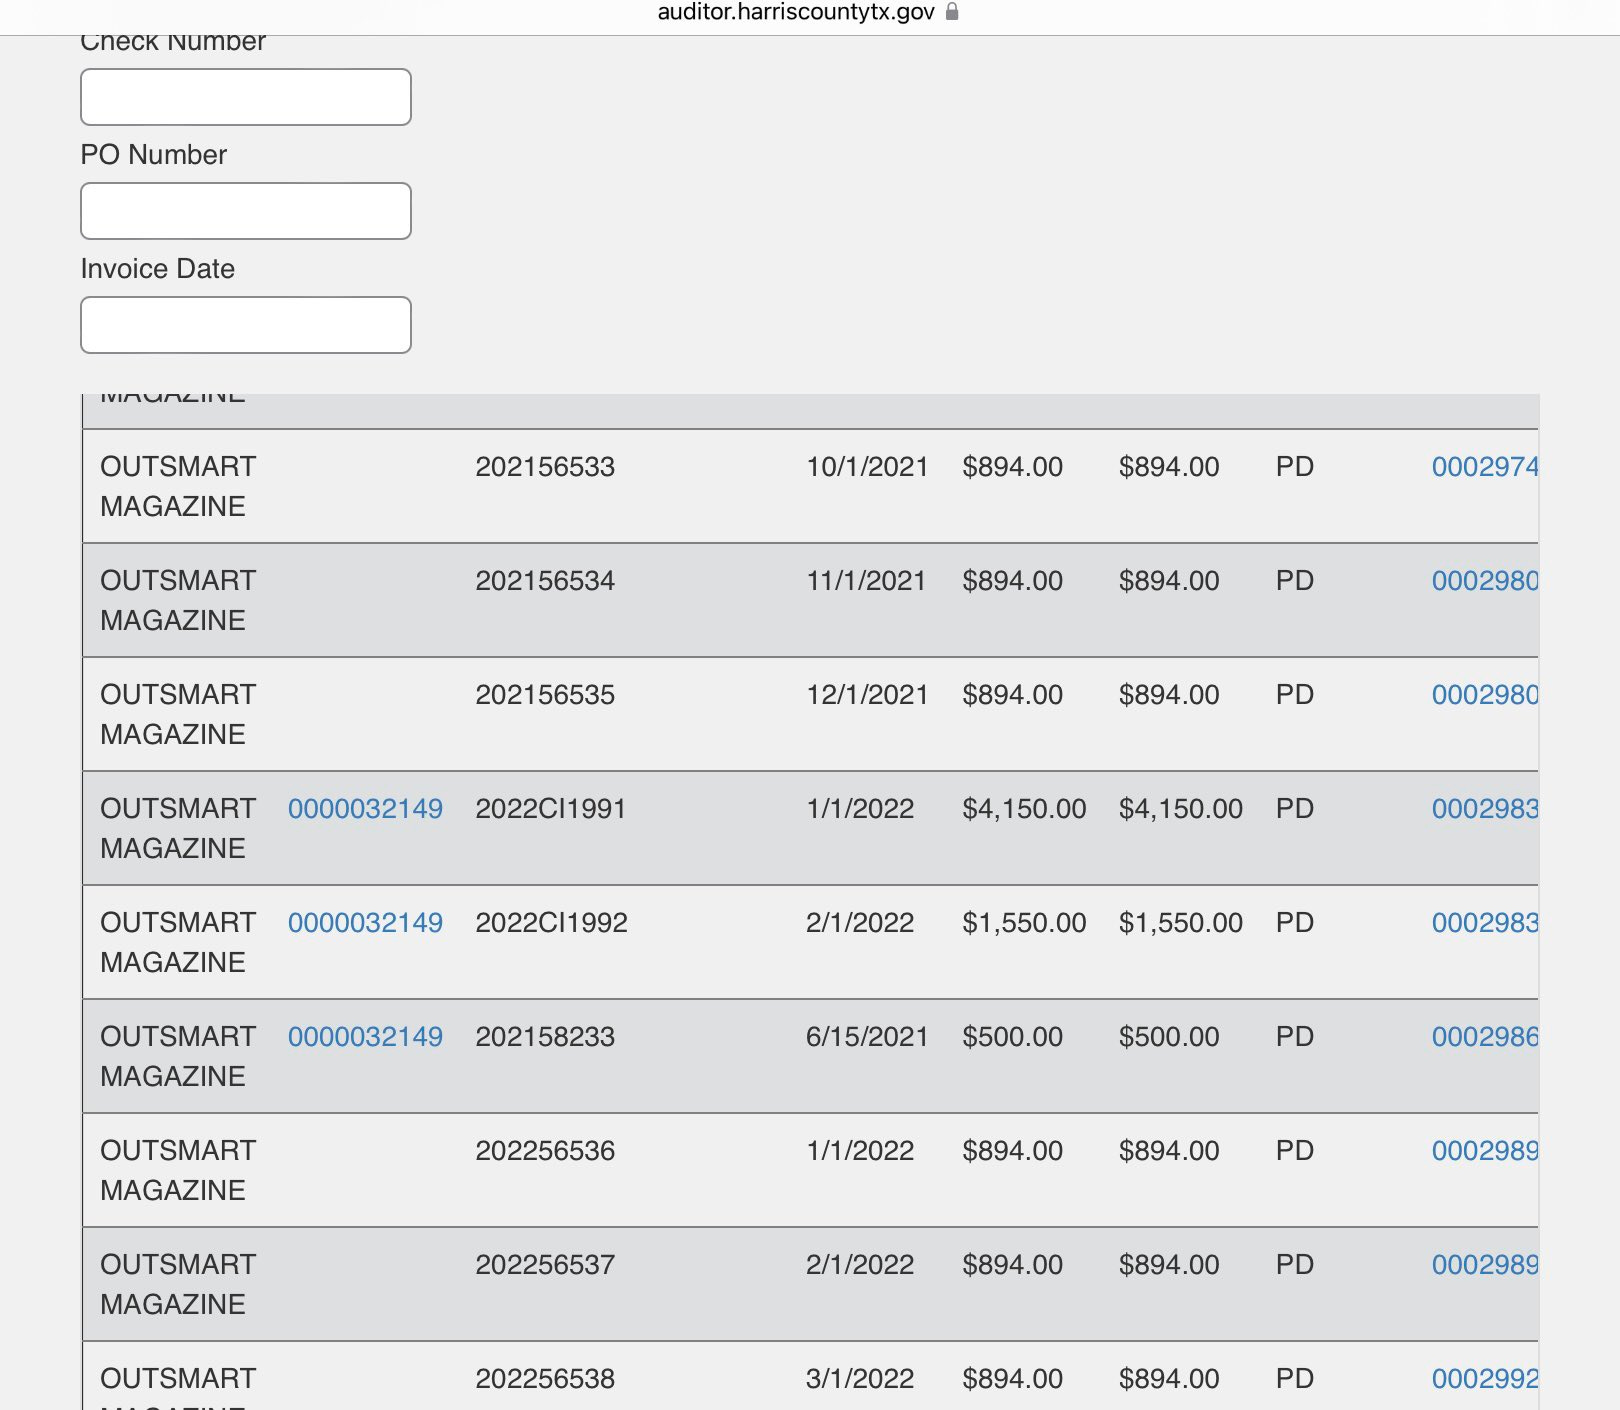1620x1410 pixels.
Task: Click the invoice date 12/1/2021
Action: 867,695
